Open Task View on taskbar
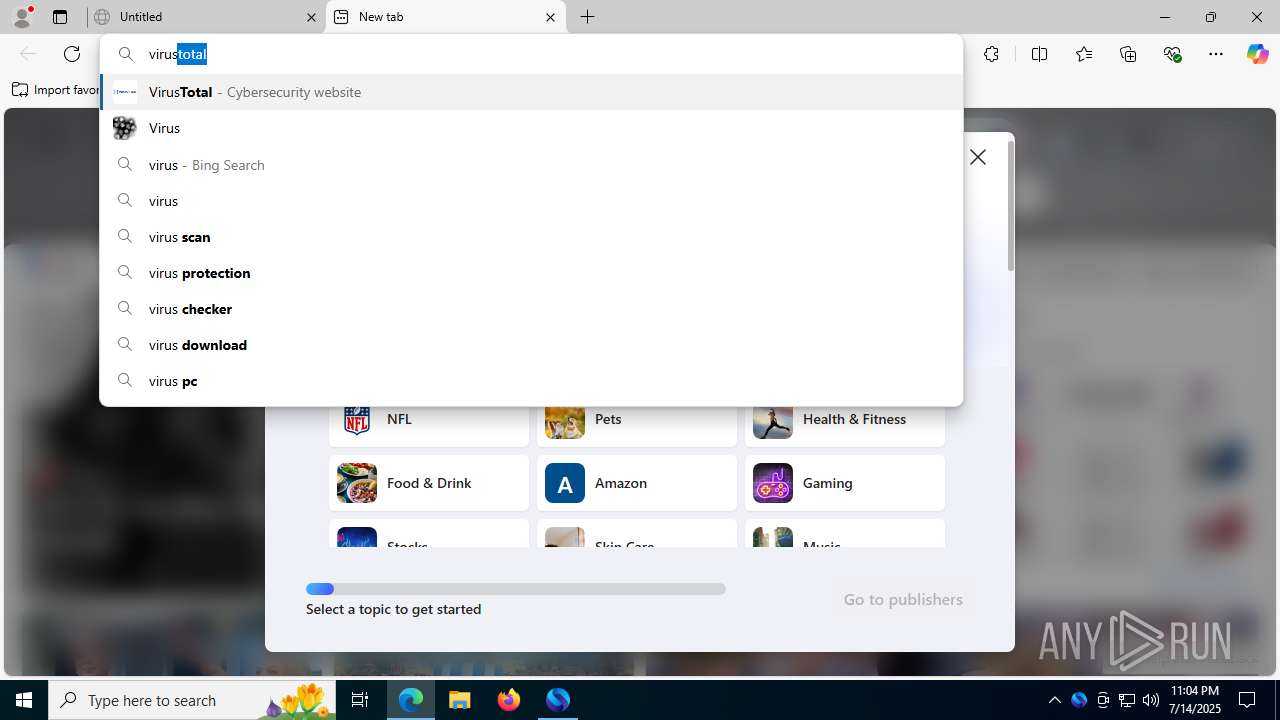This screenshot has height=720, width=1280. click(x=361, y=700)
